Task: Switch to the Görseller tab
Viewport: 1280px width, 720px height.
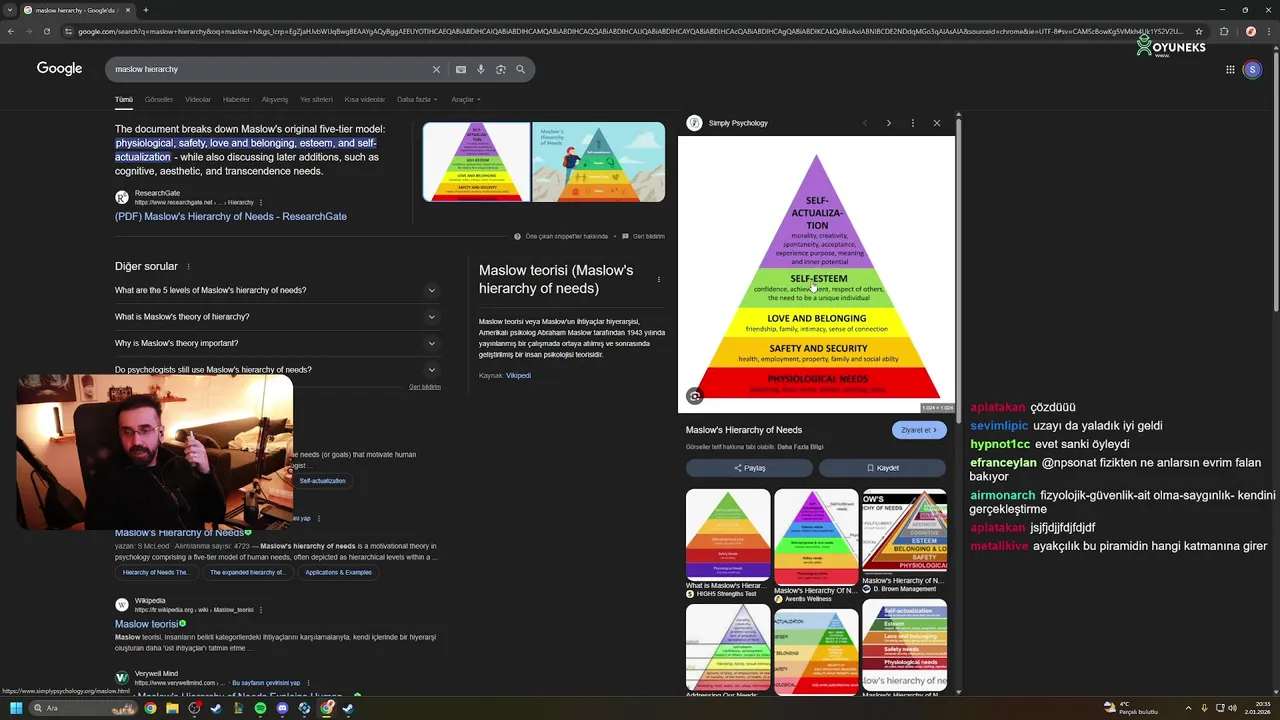Action: coord(159,100)
